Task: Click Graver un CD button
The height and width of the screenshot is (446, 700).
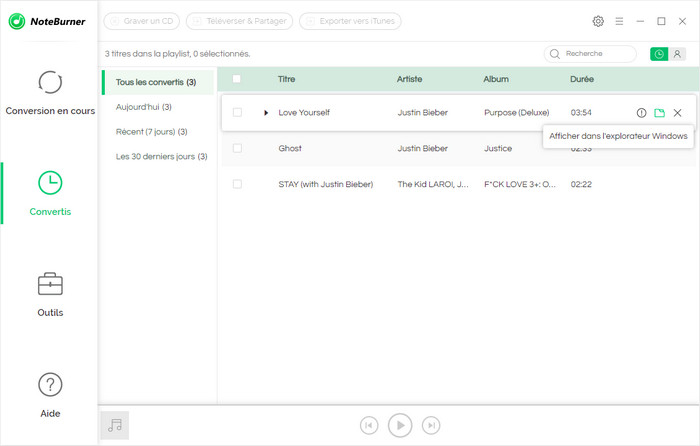Action: [142, 21]
